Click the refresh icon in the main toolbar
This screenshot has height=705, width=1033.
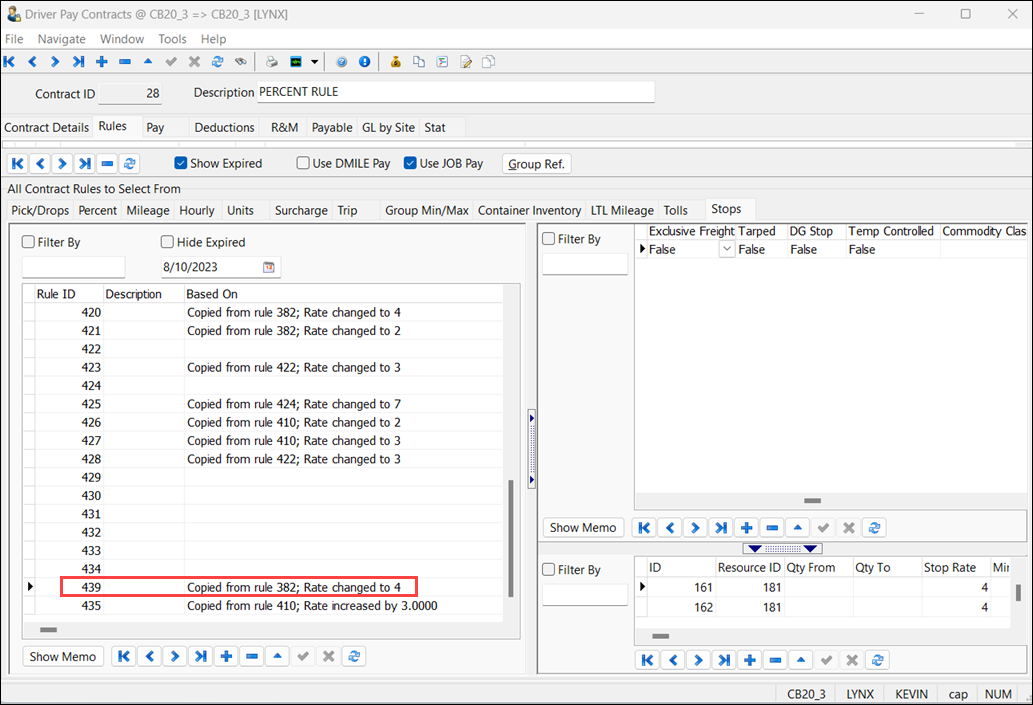pyautogui.click(x=217, y=62)
